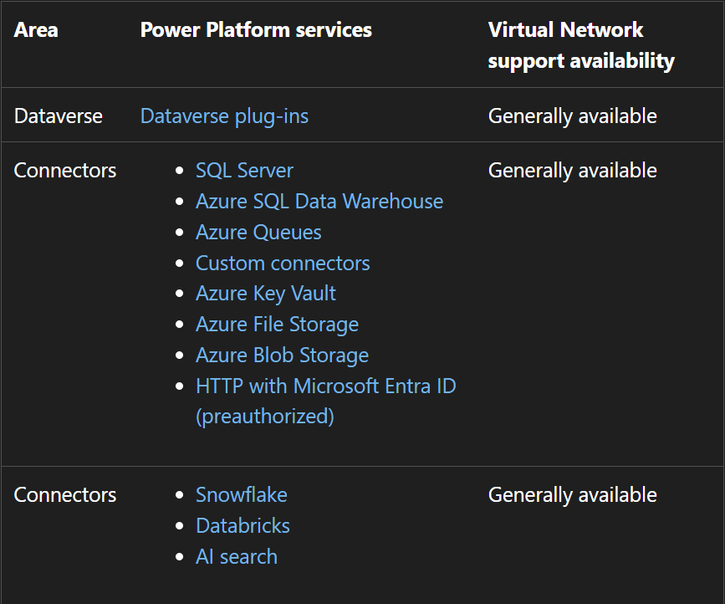Click the AI search link
725x604 pixels.
click(x=236, y=556)
